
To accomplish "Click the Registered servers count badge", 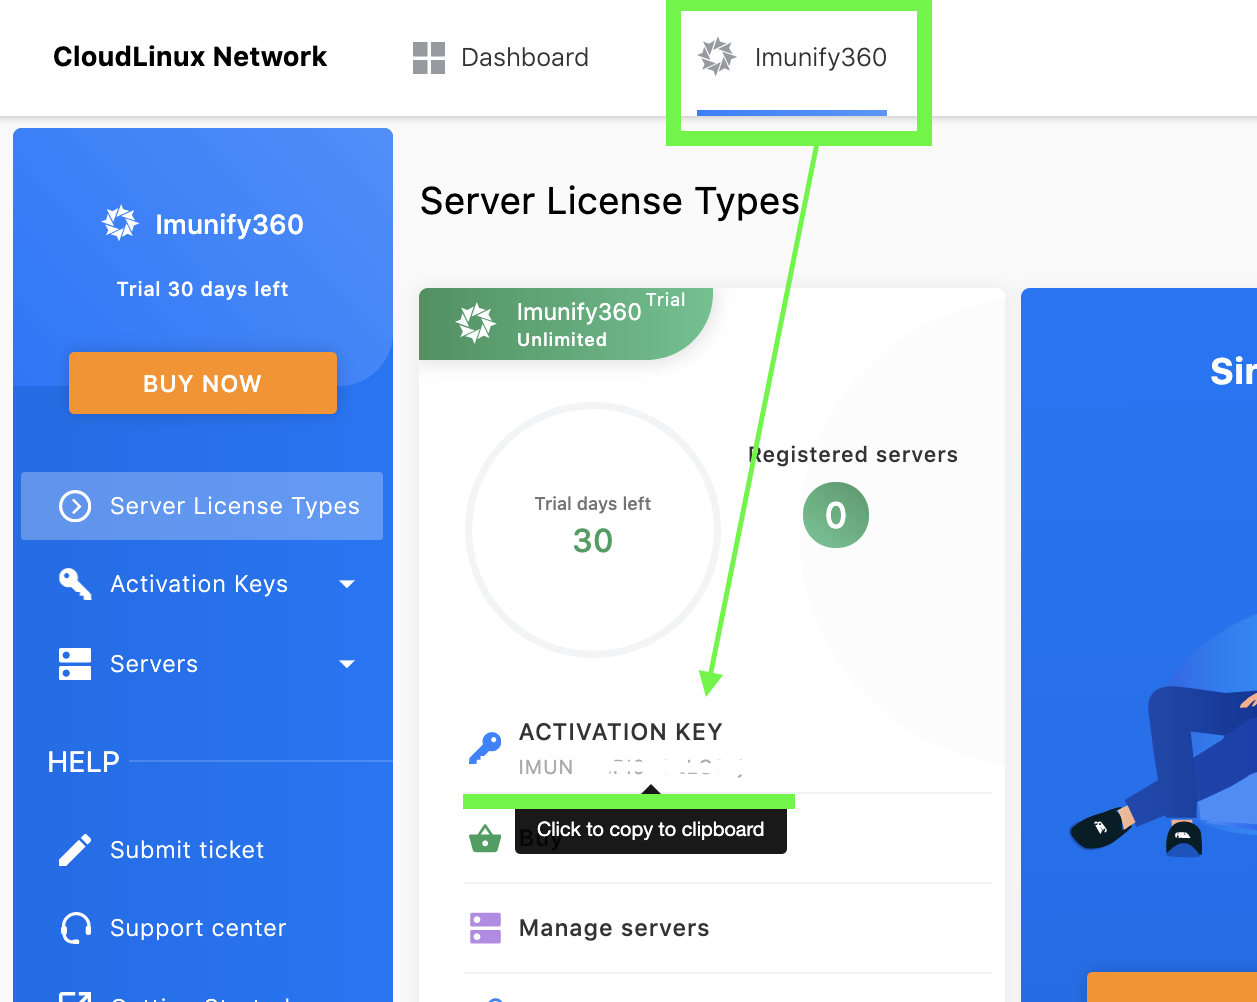I will tap(835, 516).
